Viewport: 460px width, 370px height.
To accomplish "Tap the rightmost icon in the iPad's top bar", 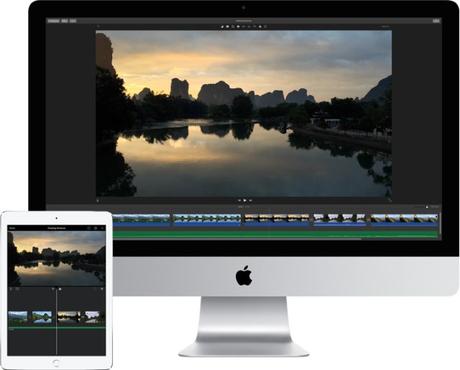I will click(102, 228).
